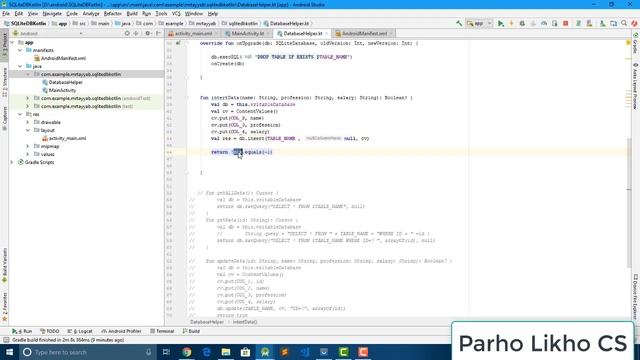The height and width of the screenshot is (360, 640).
Task: Switch to the AndroidManifest.xml editor tab
Action: (364, 33)
